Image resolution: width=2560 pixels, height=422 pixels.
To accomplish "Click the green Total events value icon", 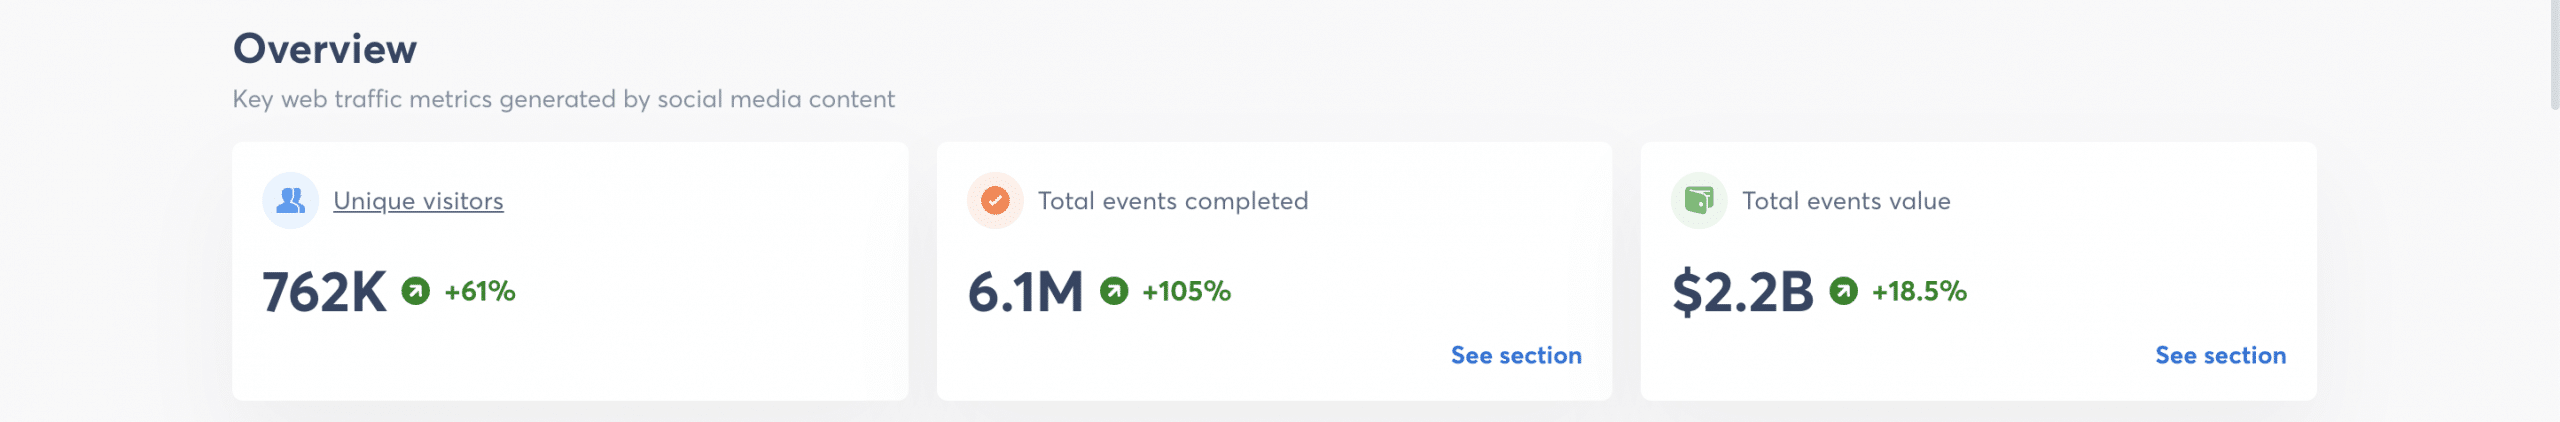I will pyautogui.click(x=1698, y=201).
